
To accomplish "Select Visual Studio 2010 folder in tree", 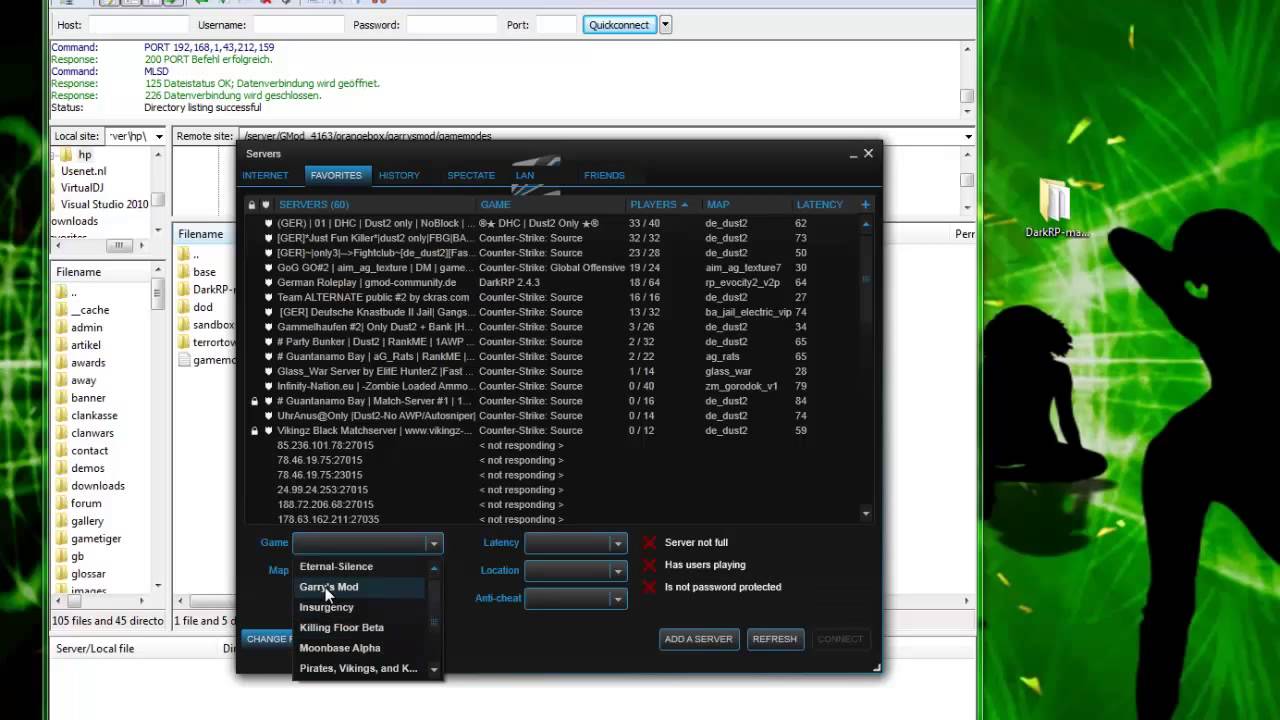I will 104,204.
